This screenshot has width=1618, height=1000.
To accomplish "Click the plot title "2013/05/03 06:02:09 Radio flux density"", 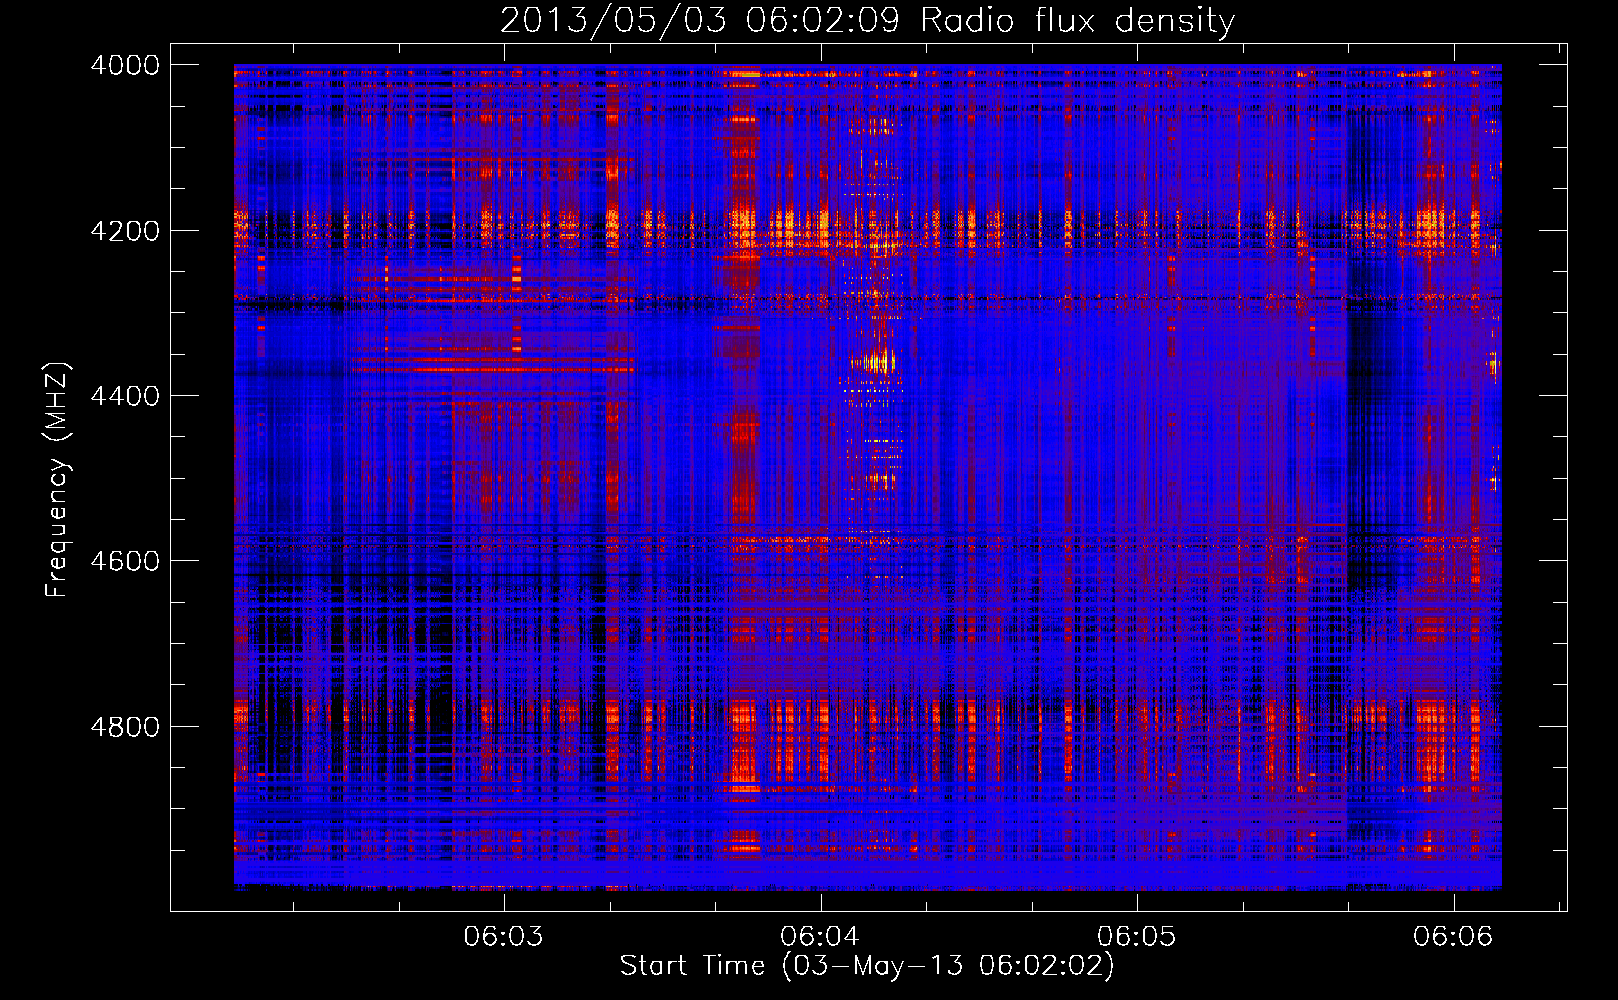I will [867, 20].
